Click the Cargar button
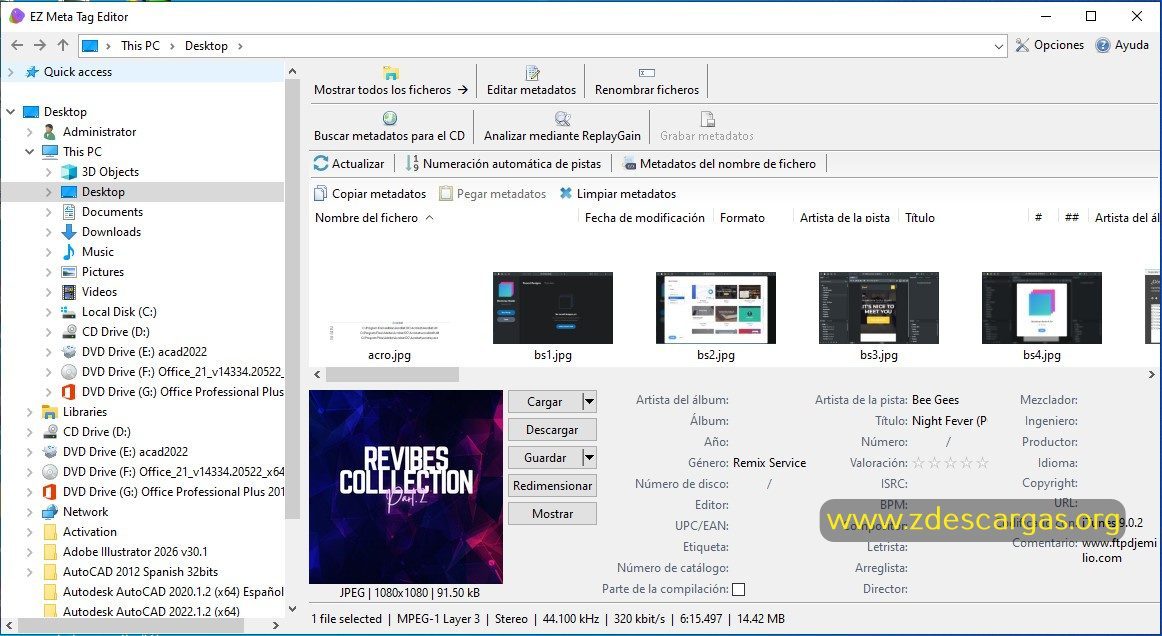This screenshot has height=636, width=1162. 545,402
